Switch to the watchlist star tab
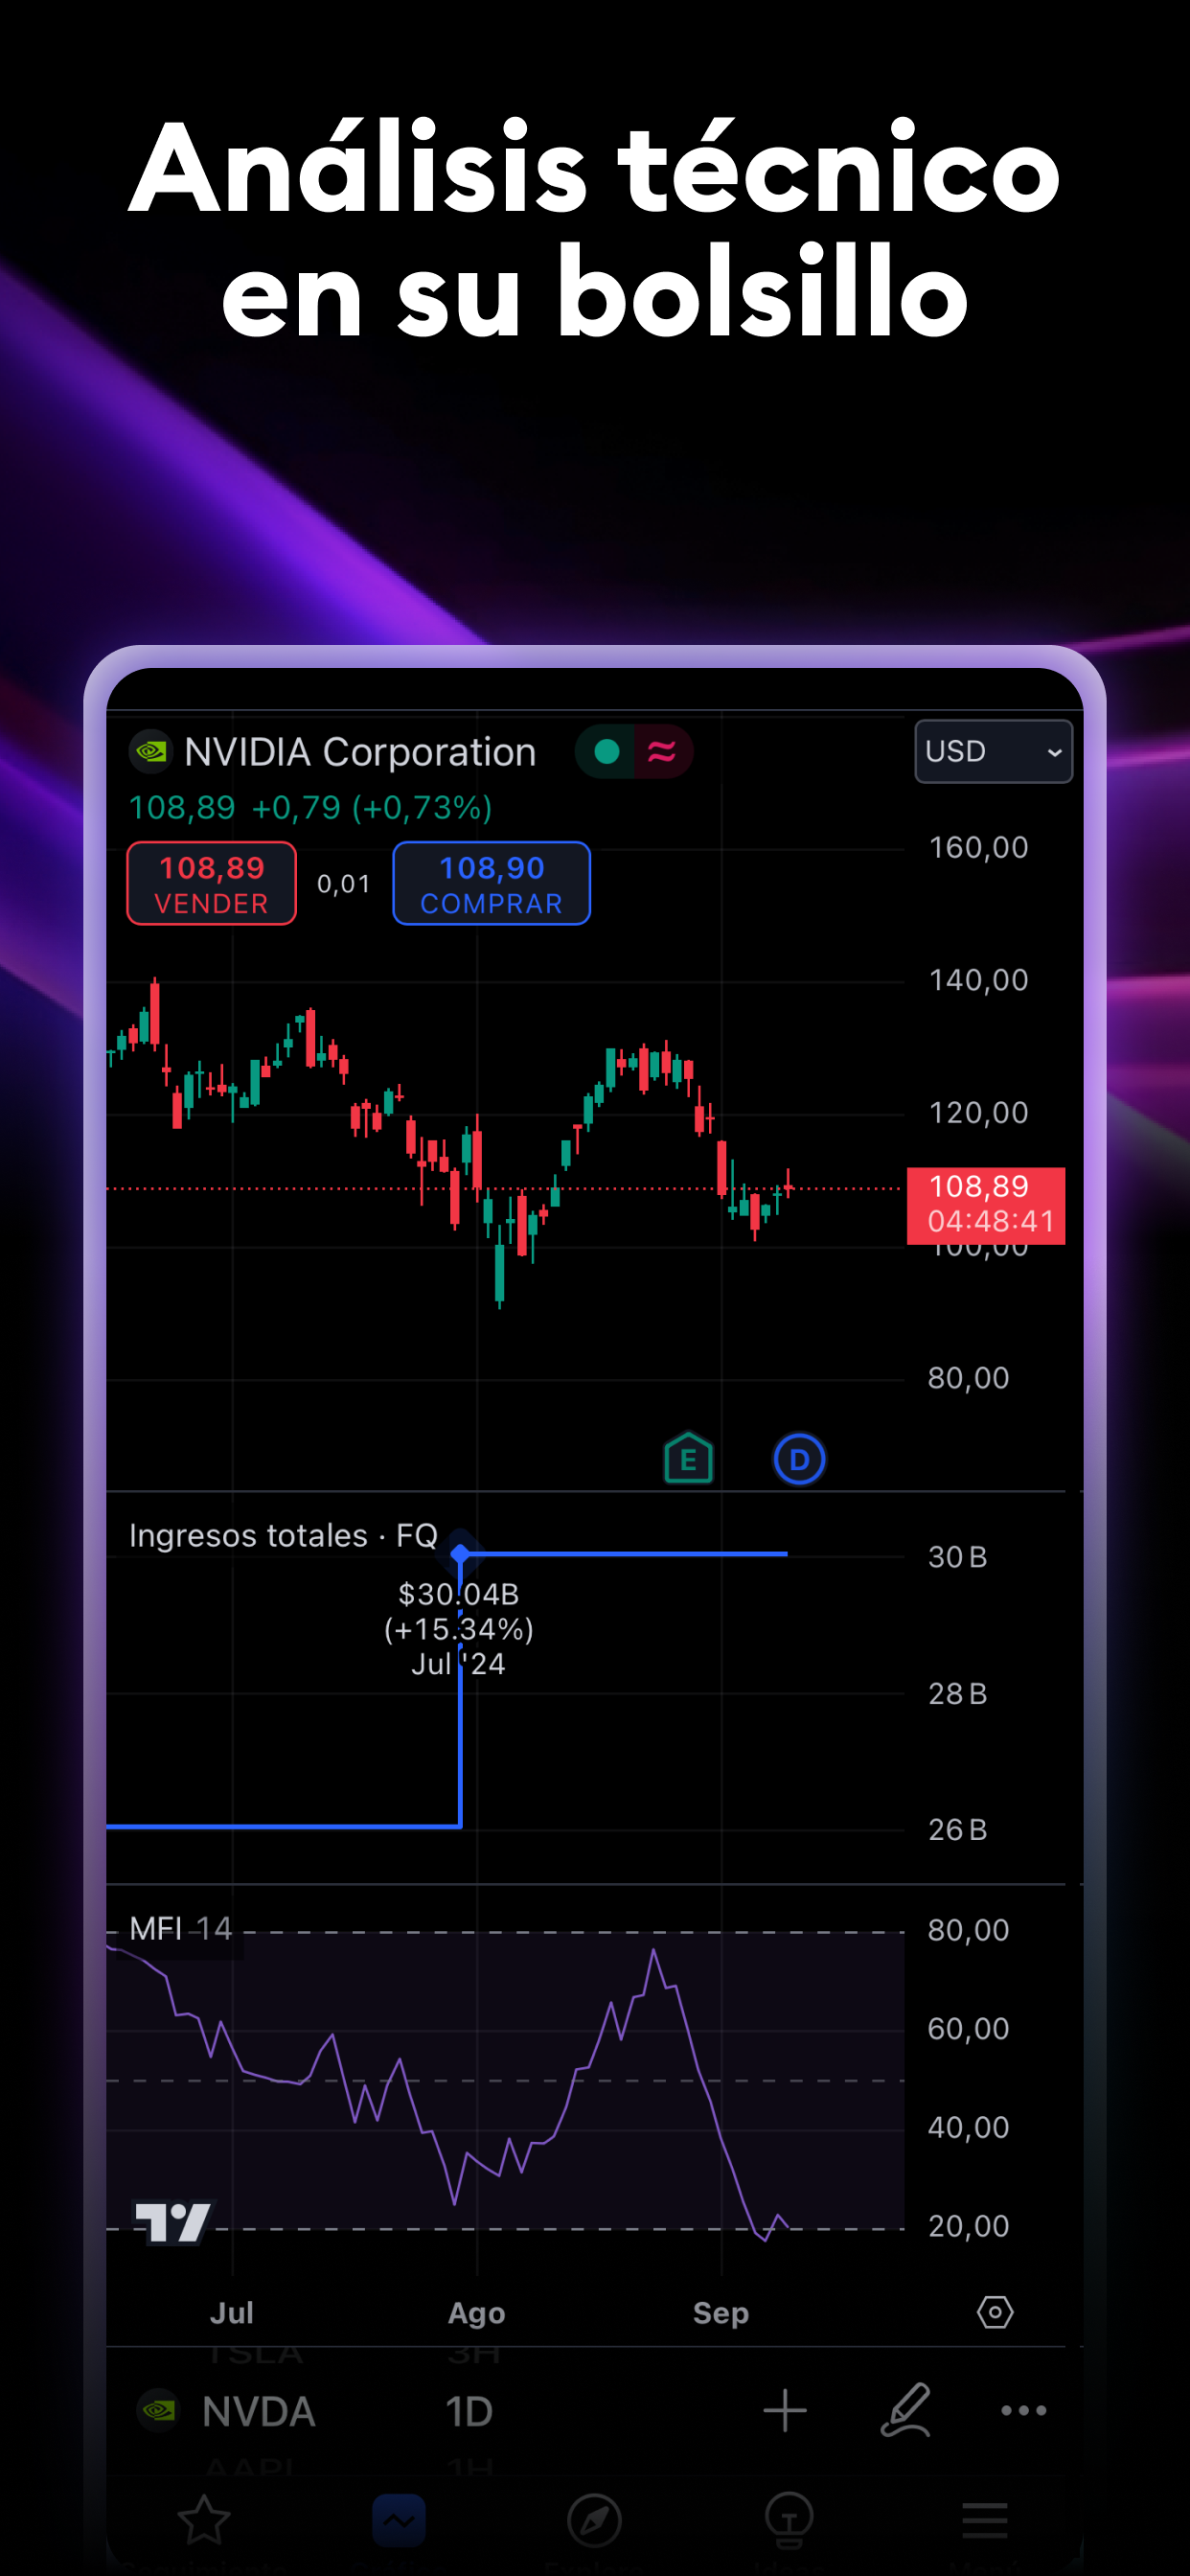1190x2576 pixels. tap(204, 2519)
